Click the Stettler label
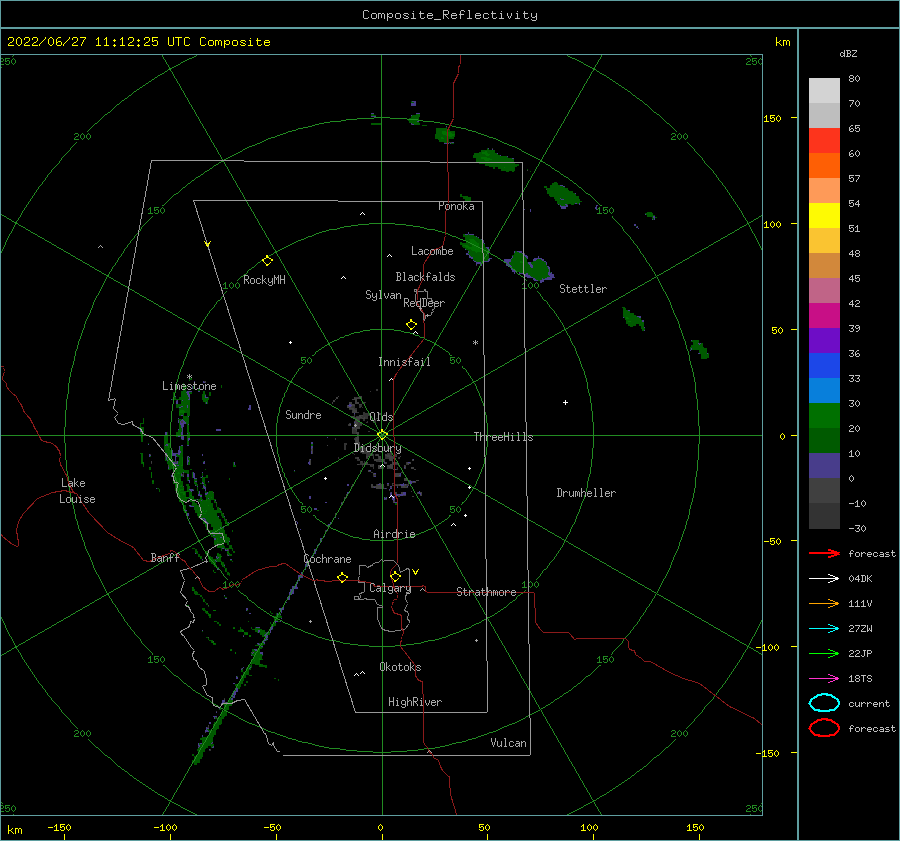Image resolution: width=900 pixels, height=841 pixels. 583,289
